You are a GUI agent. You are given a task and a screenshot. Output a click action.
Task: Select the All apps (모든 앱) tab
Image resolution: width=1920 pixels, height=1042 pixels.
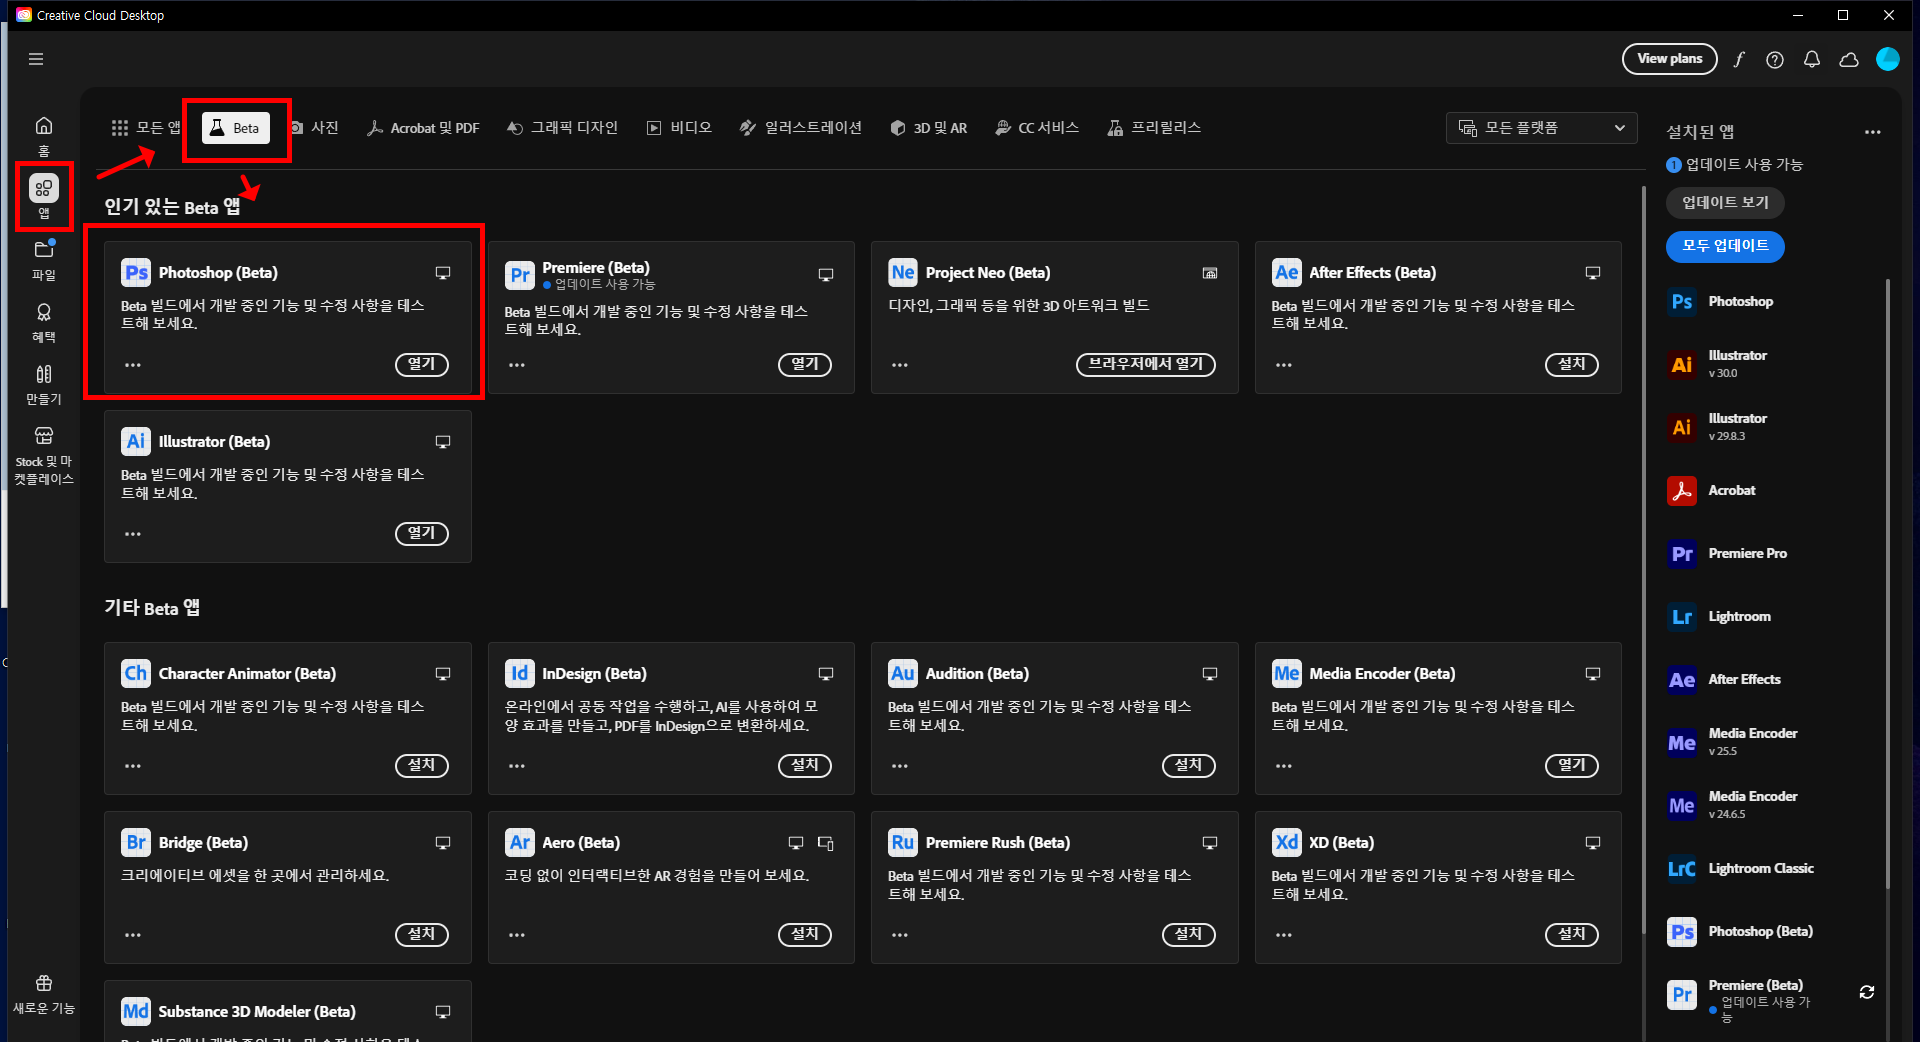point(146,128)
